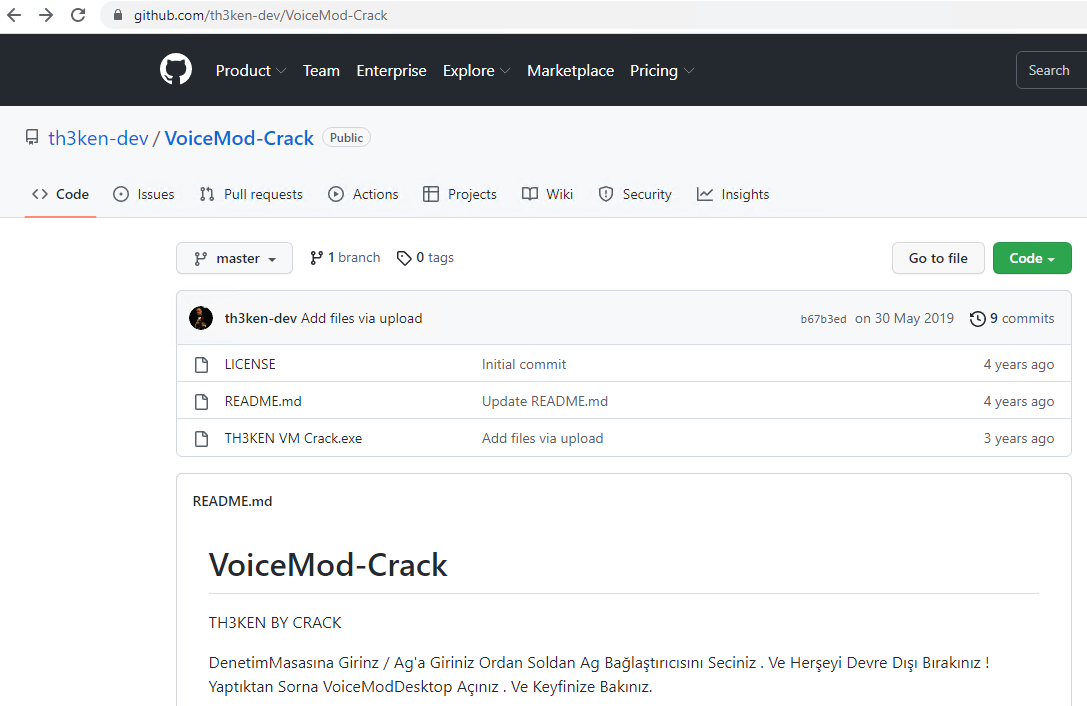
Task: Reload the page with refresh icon
Action: click(x=78, y=15)
